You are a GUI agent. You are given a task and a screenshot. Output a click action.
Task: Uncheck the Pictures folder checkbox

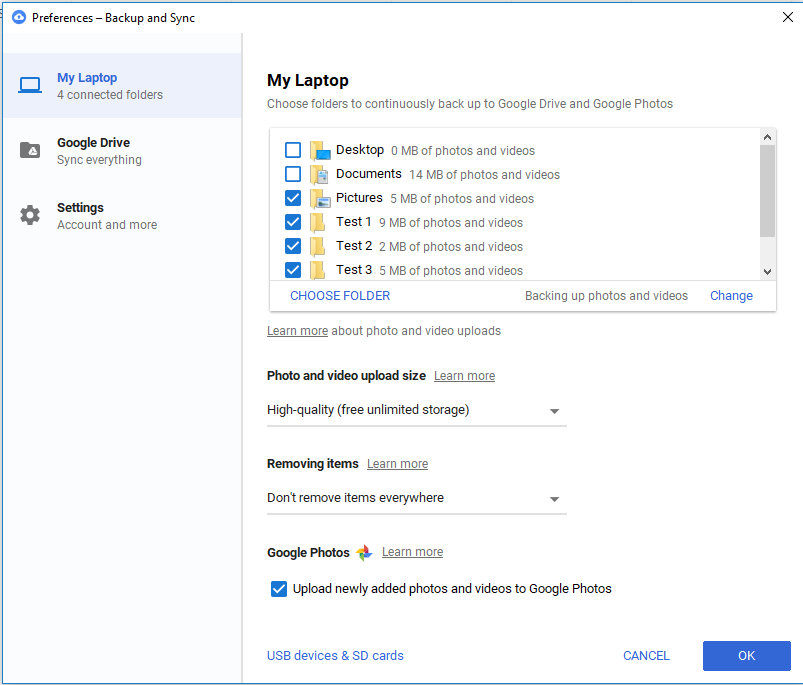point(293,198)
